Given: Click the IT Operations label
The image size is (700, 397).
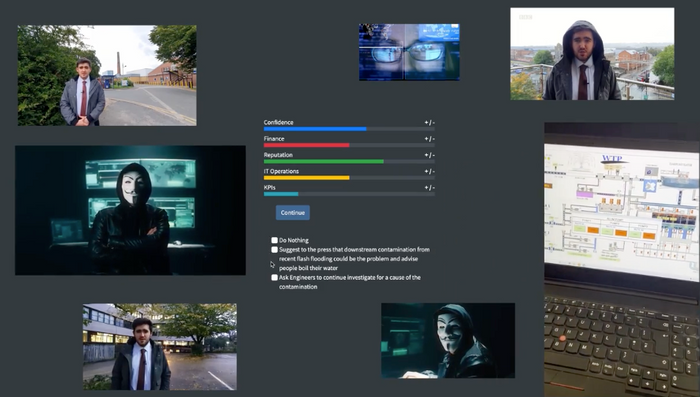Looking at the screenshot, I should tap(281, 171).
